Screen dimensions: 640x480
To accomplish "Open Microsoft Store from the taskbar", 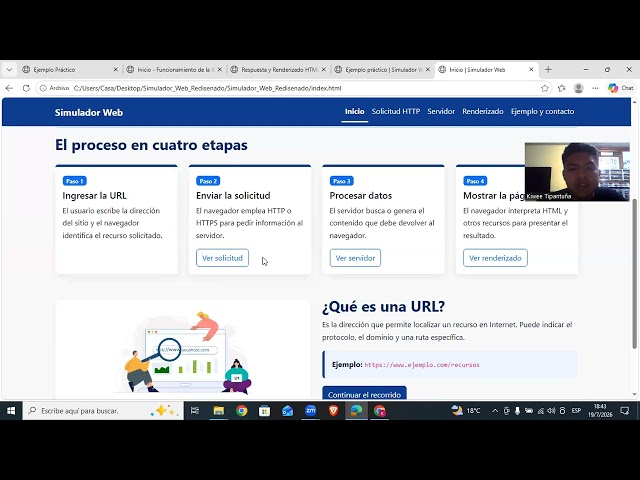I will [x=264, y=411].
